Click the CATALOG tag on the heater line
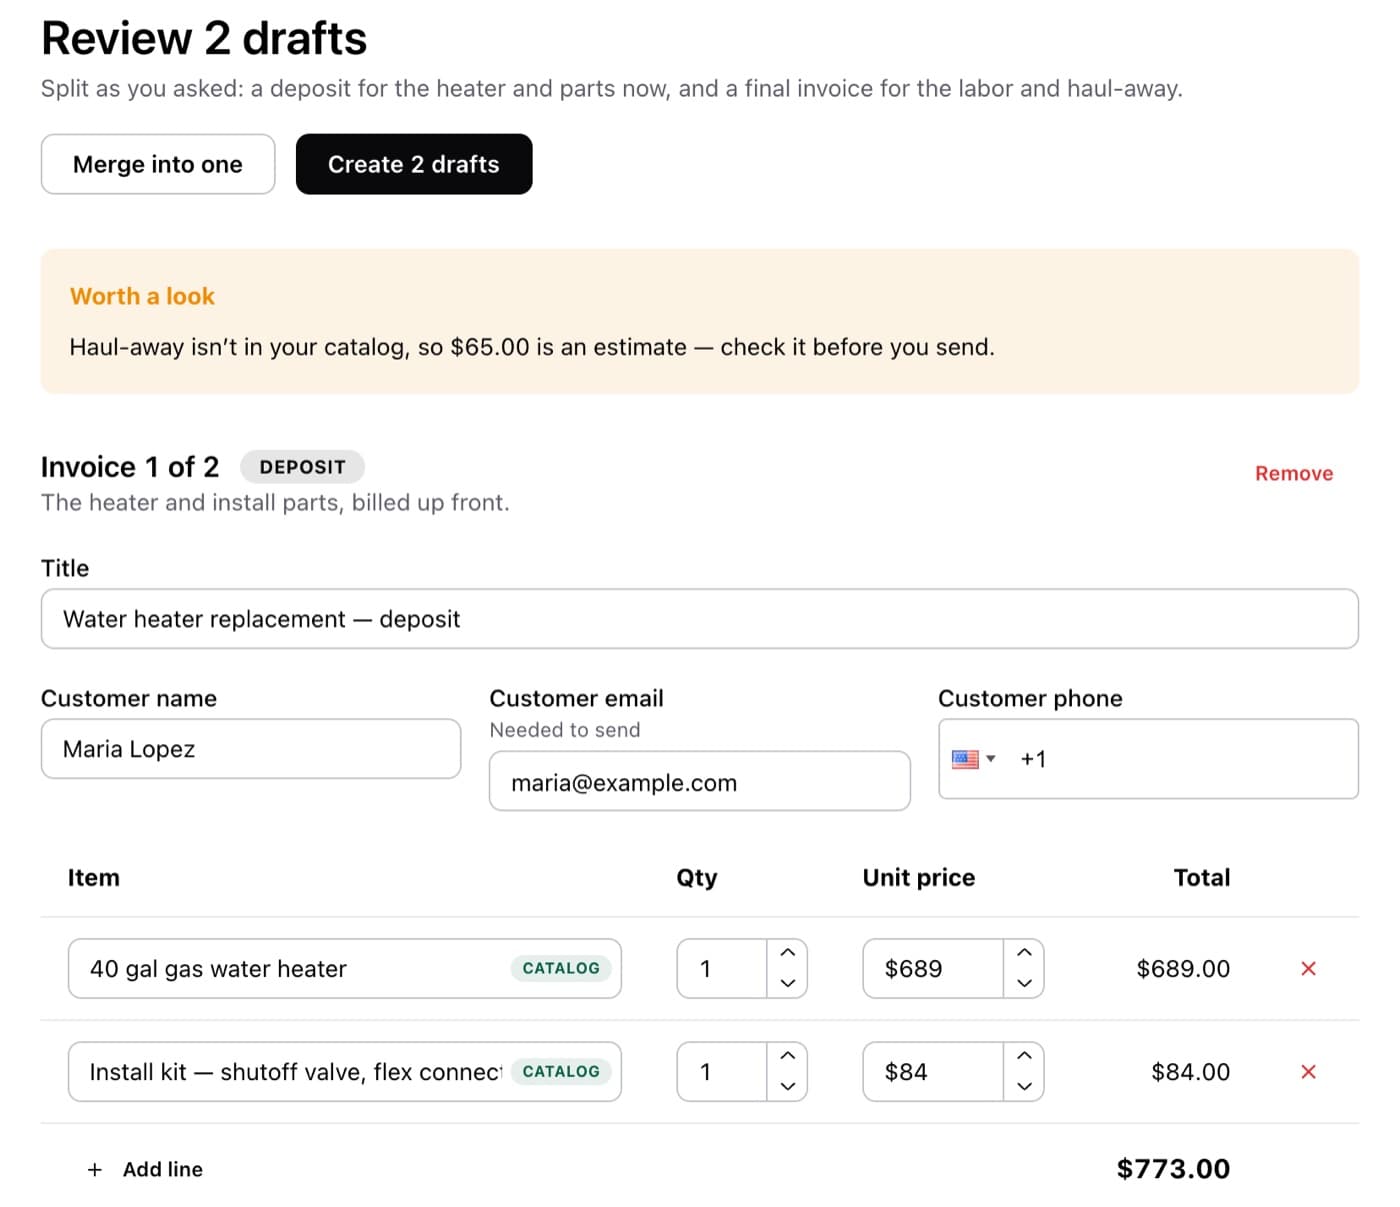The height and width of the screenshot is (1207, 1400). 561,968
